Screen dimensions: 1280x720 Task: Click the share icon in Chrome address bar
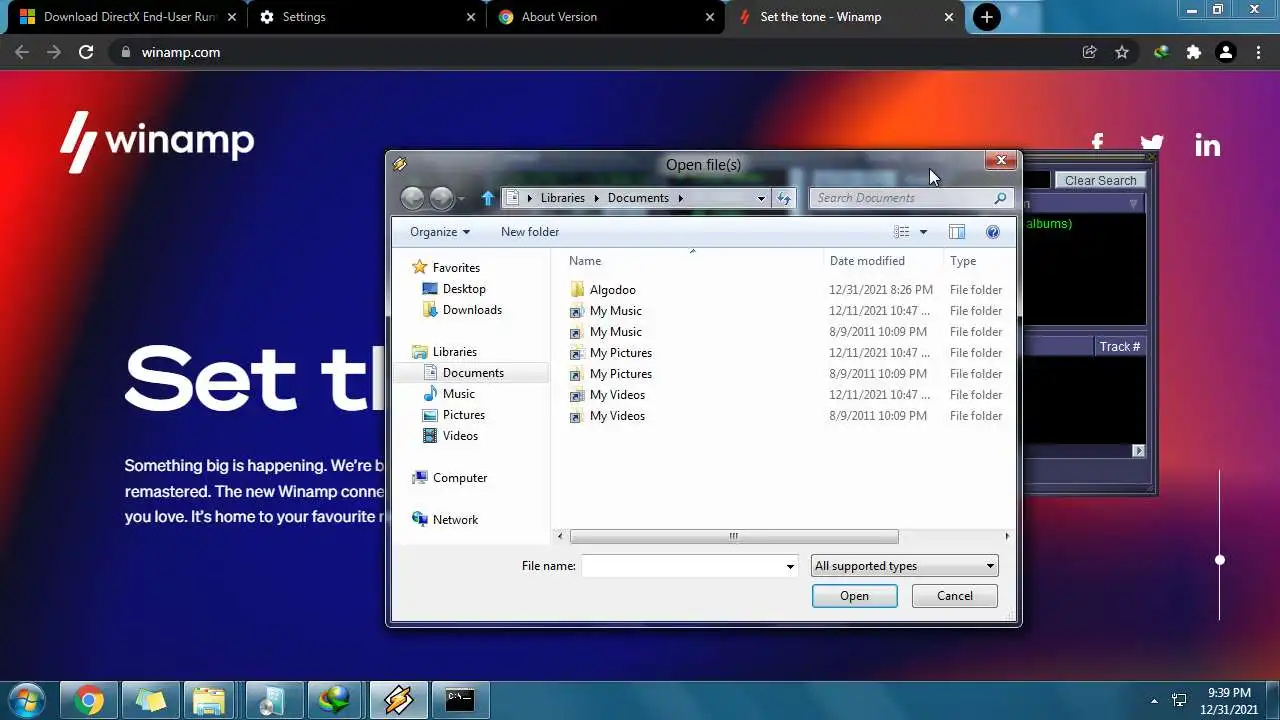1089,52
